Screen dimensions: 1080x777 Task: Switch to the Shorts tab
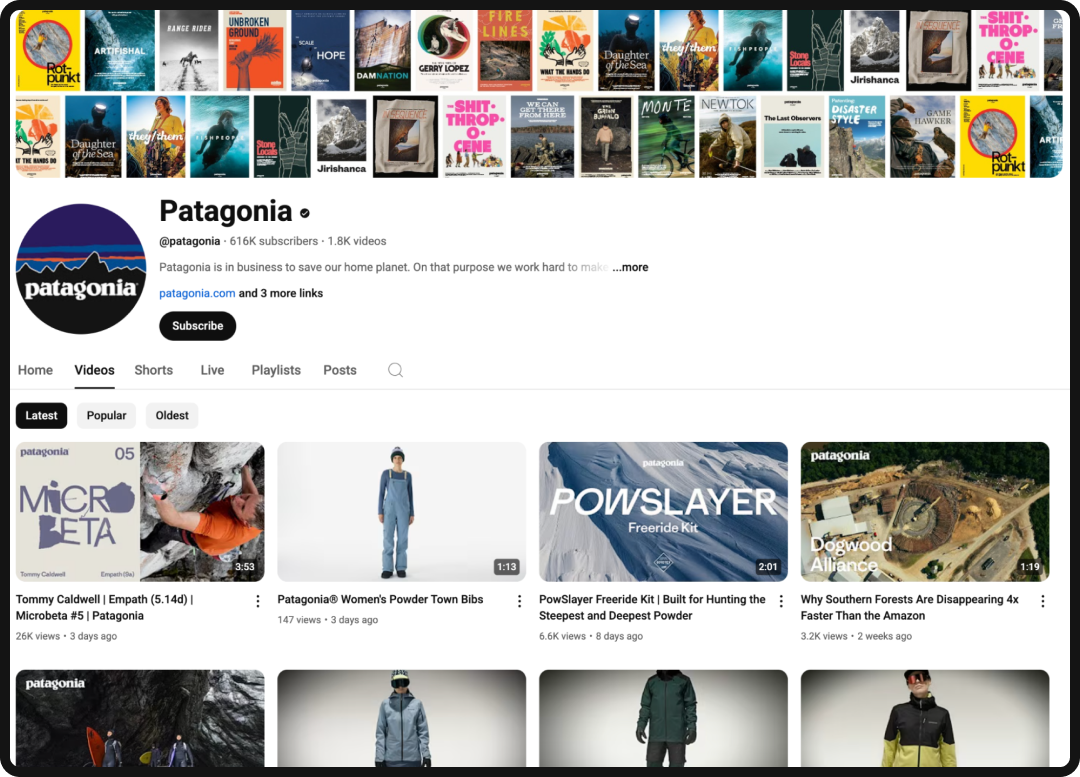[154, 370]
